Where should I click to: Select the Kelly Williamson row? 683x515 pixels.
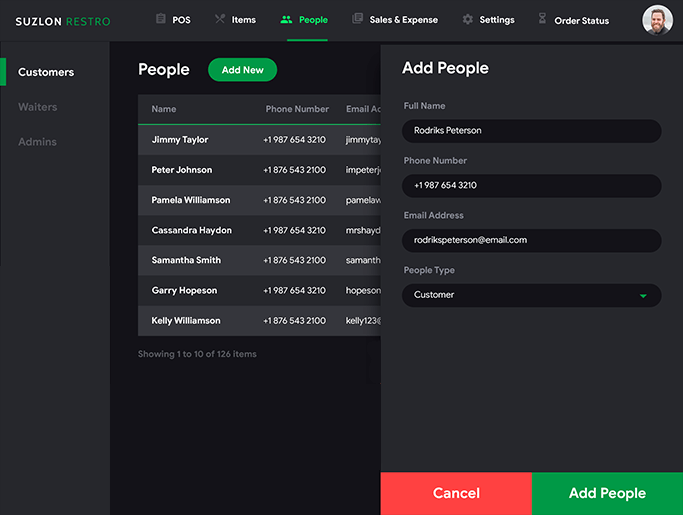[x=259, y=321]
